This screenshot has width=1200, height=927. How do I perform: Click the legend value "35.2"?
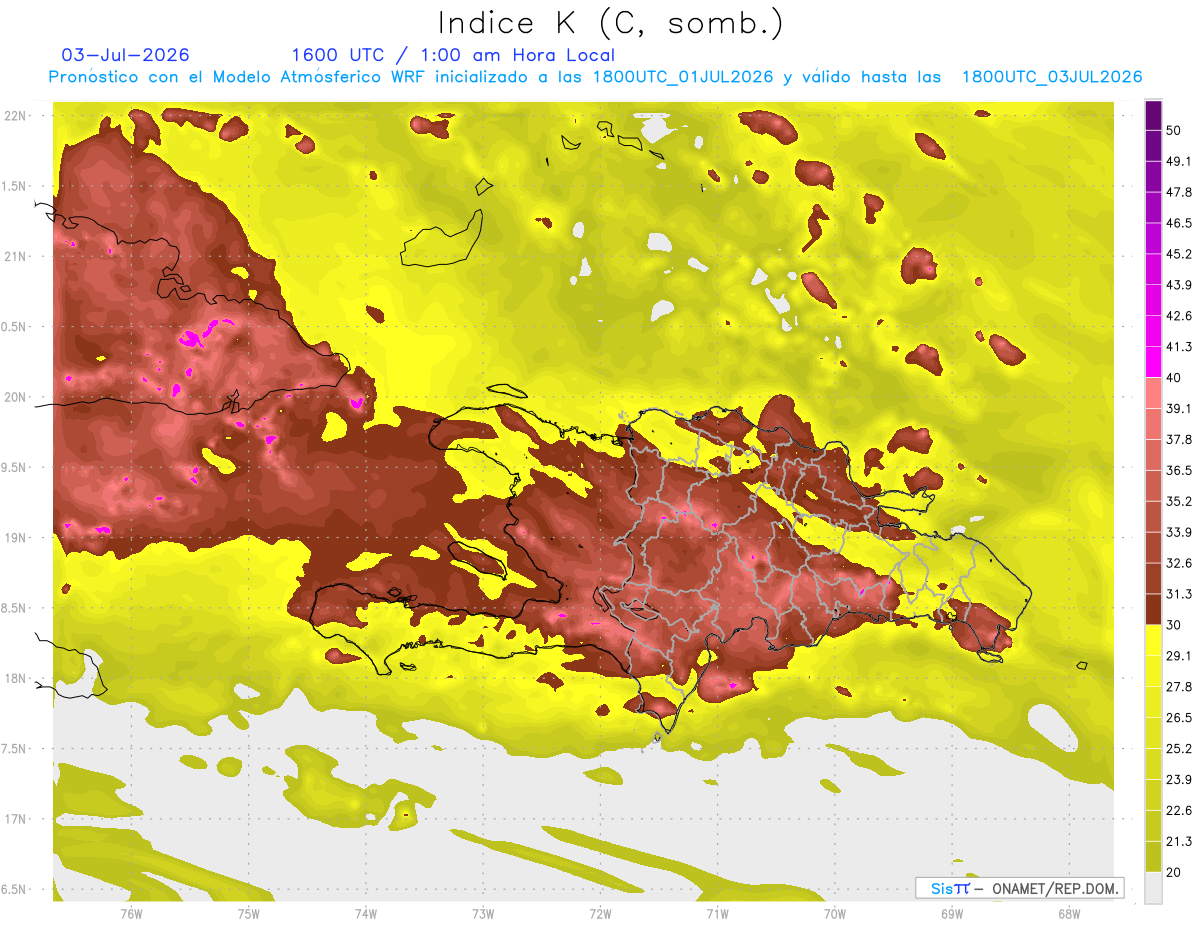1179,501
